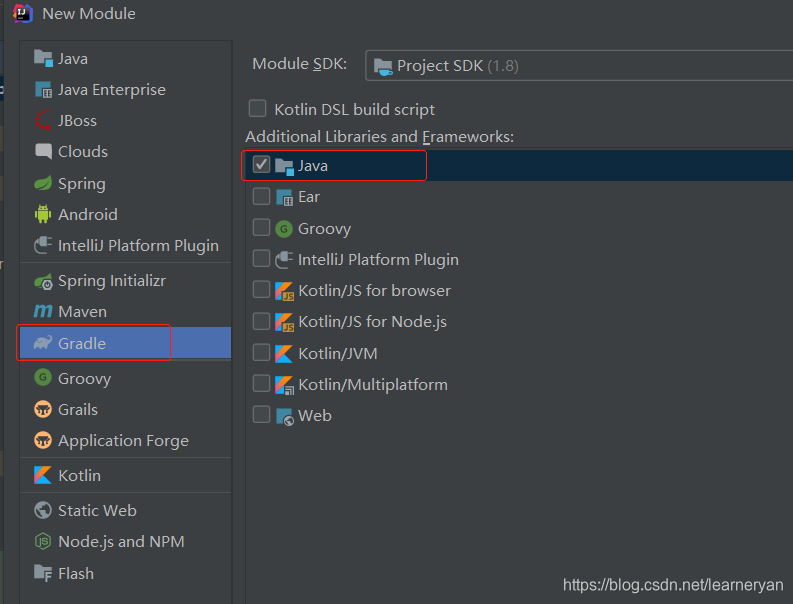Click the Kotlin DSL build script label
The image size is (793, 604).
(x=355, y=109)
